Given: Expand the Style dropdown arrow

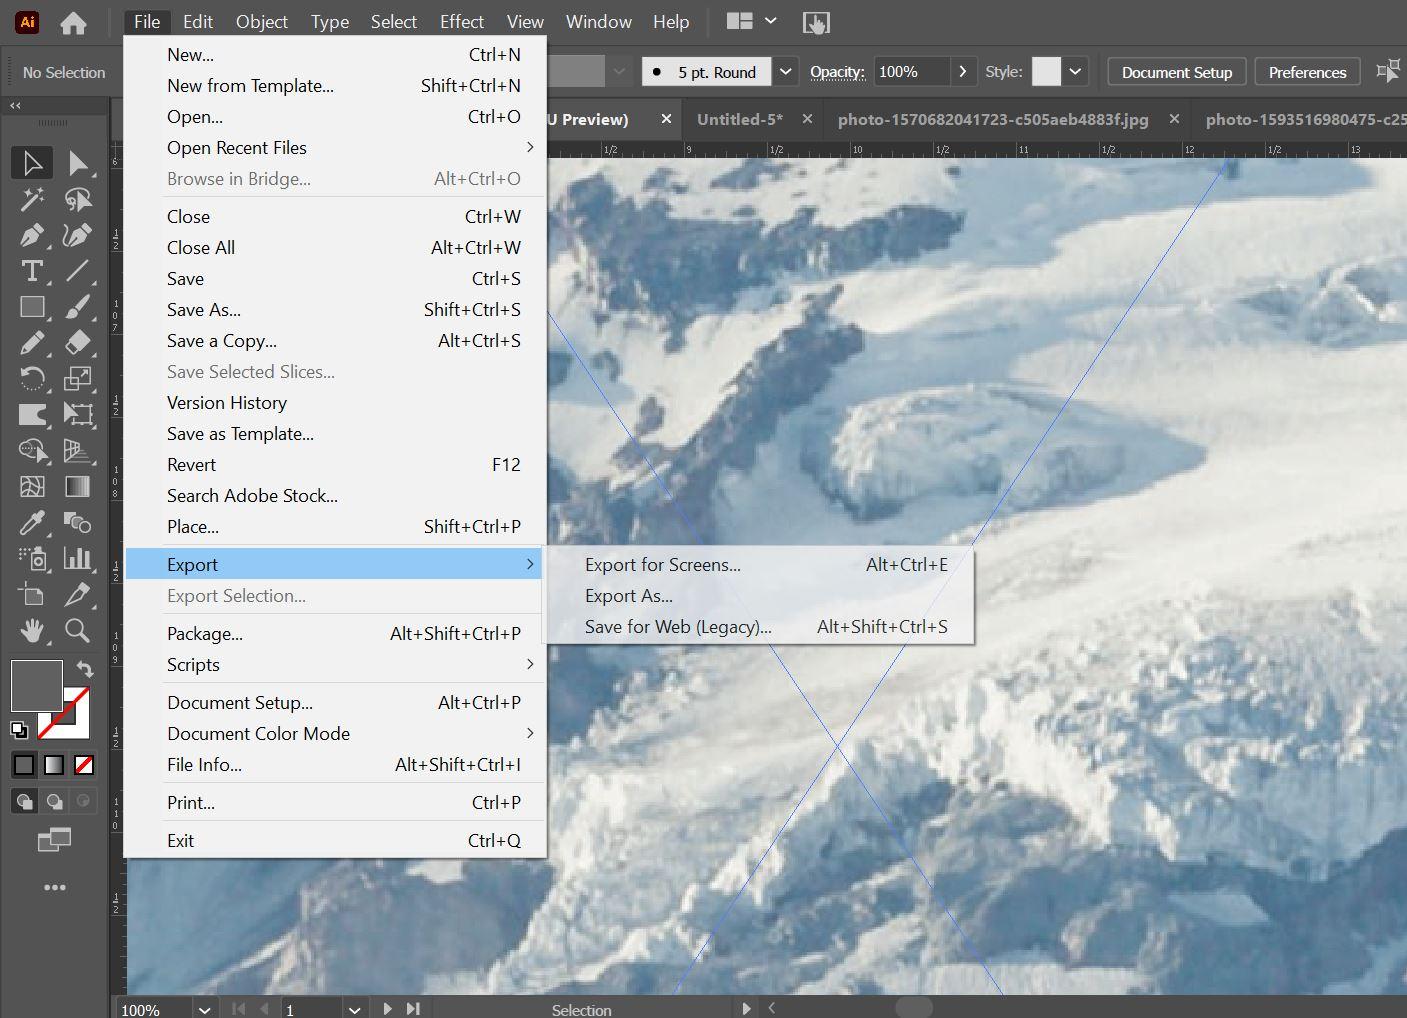Looking at the screenshot, I should click(x=1075, y=72).
